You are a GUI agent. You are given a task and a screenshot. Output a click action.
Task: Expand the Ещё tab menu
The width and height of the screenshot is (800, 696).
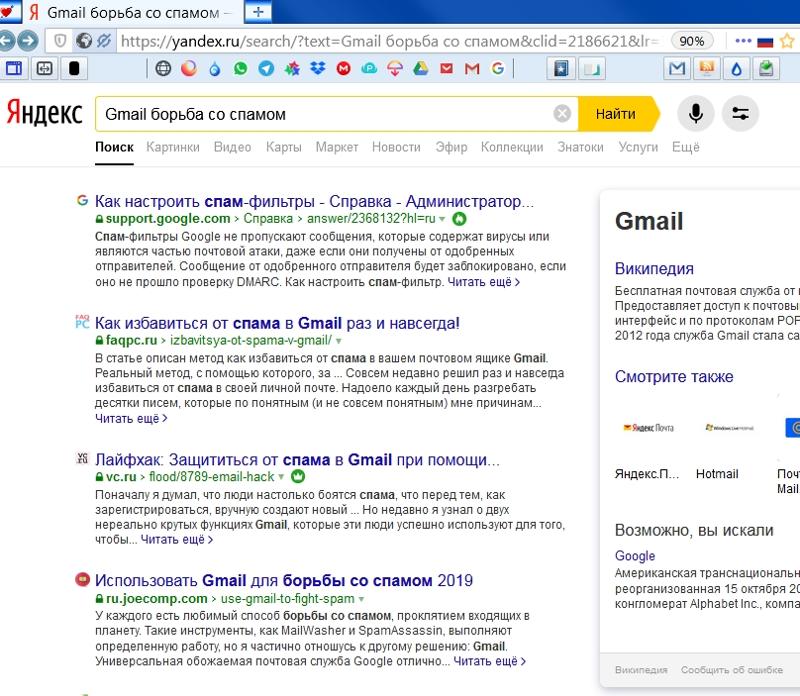tap(686, 147)
